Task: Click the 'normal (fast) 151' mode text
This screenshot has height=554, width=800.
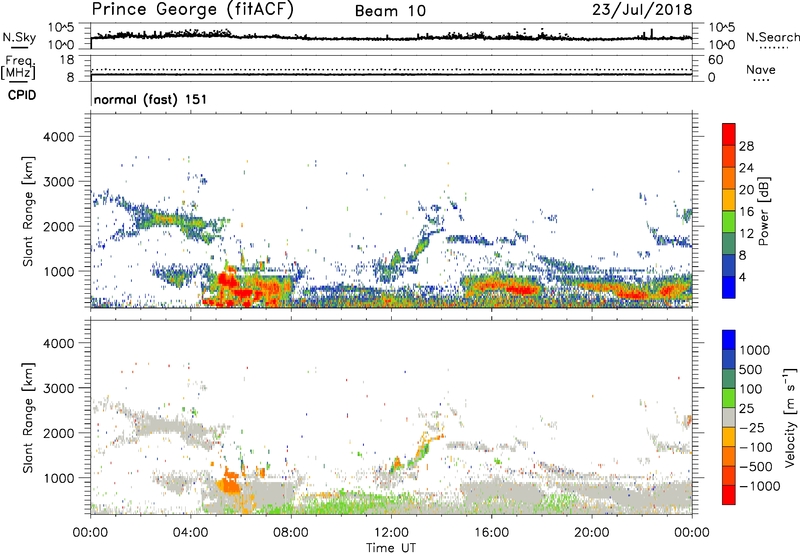Action: (x=151, y=99)
